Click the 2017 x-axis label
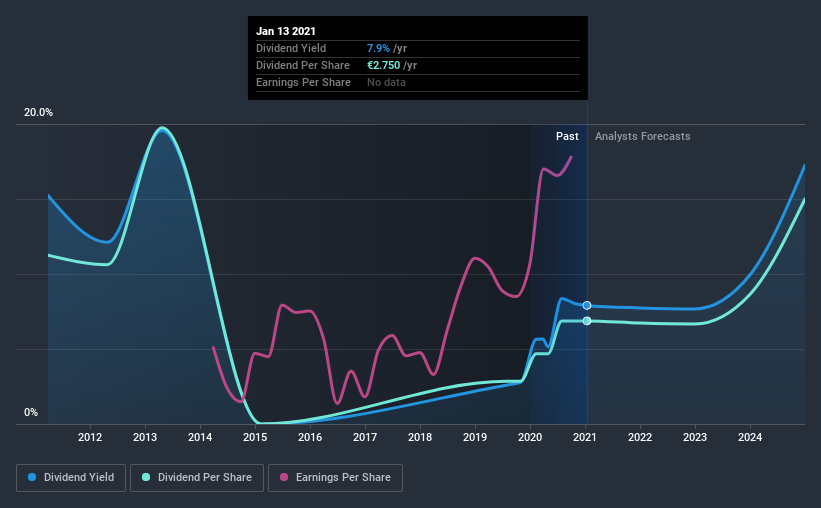 [x=365, y=437]
